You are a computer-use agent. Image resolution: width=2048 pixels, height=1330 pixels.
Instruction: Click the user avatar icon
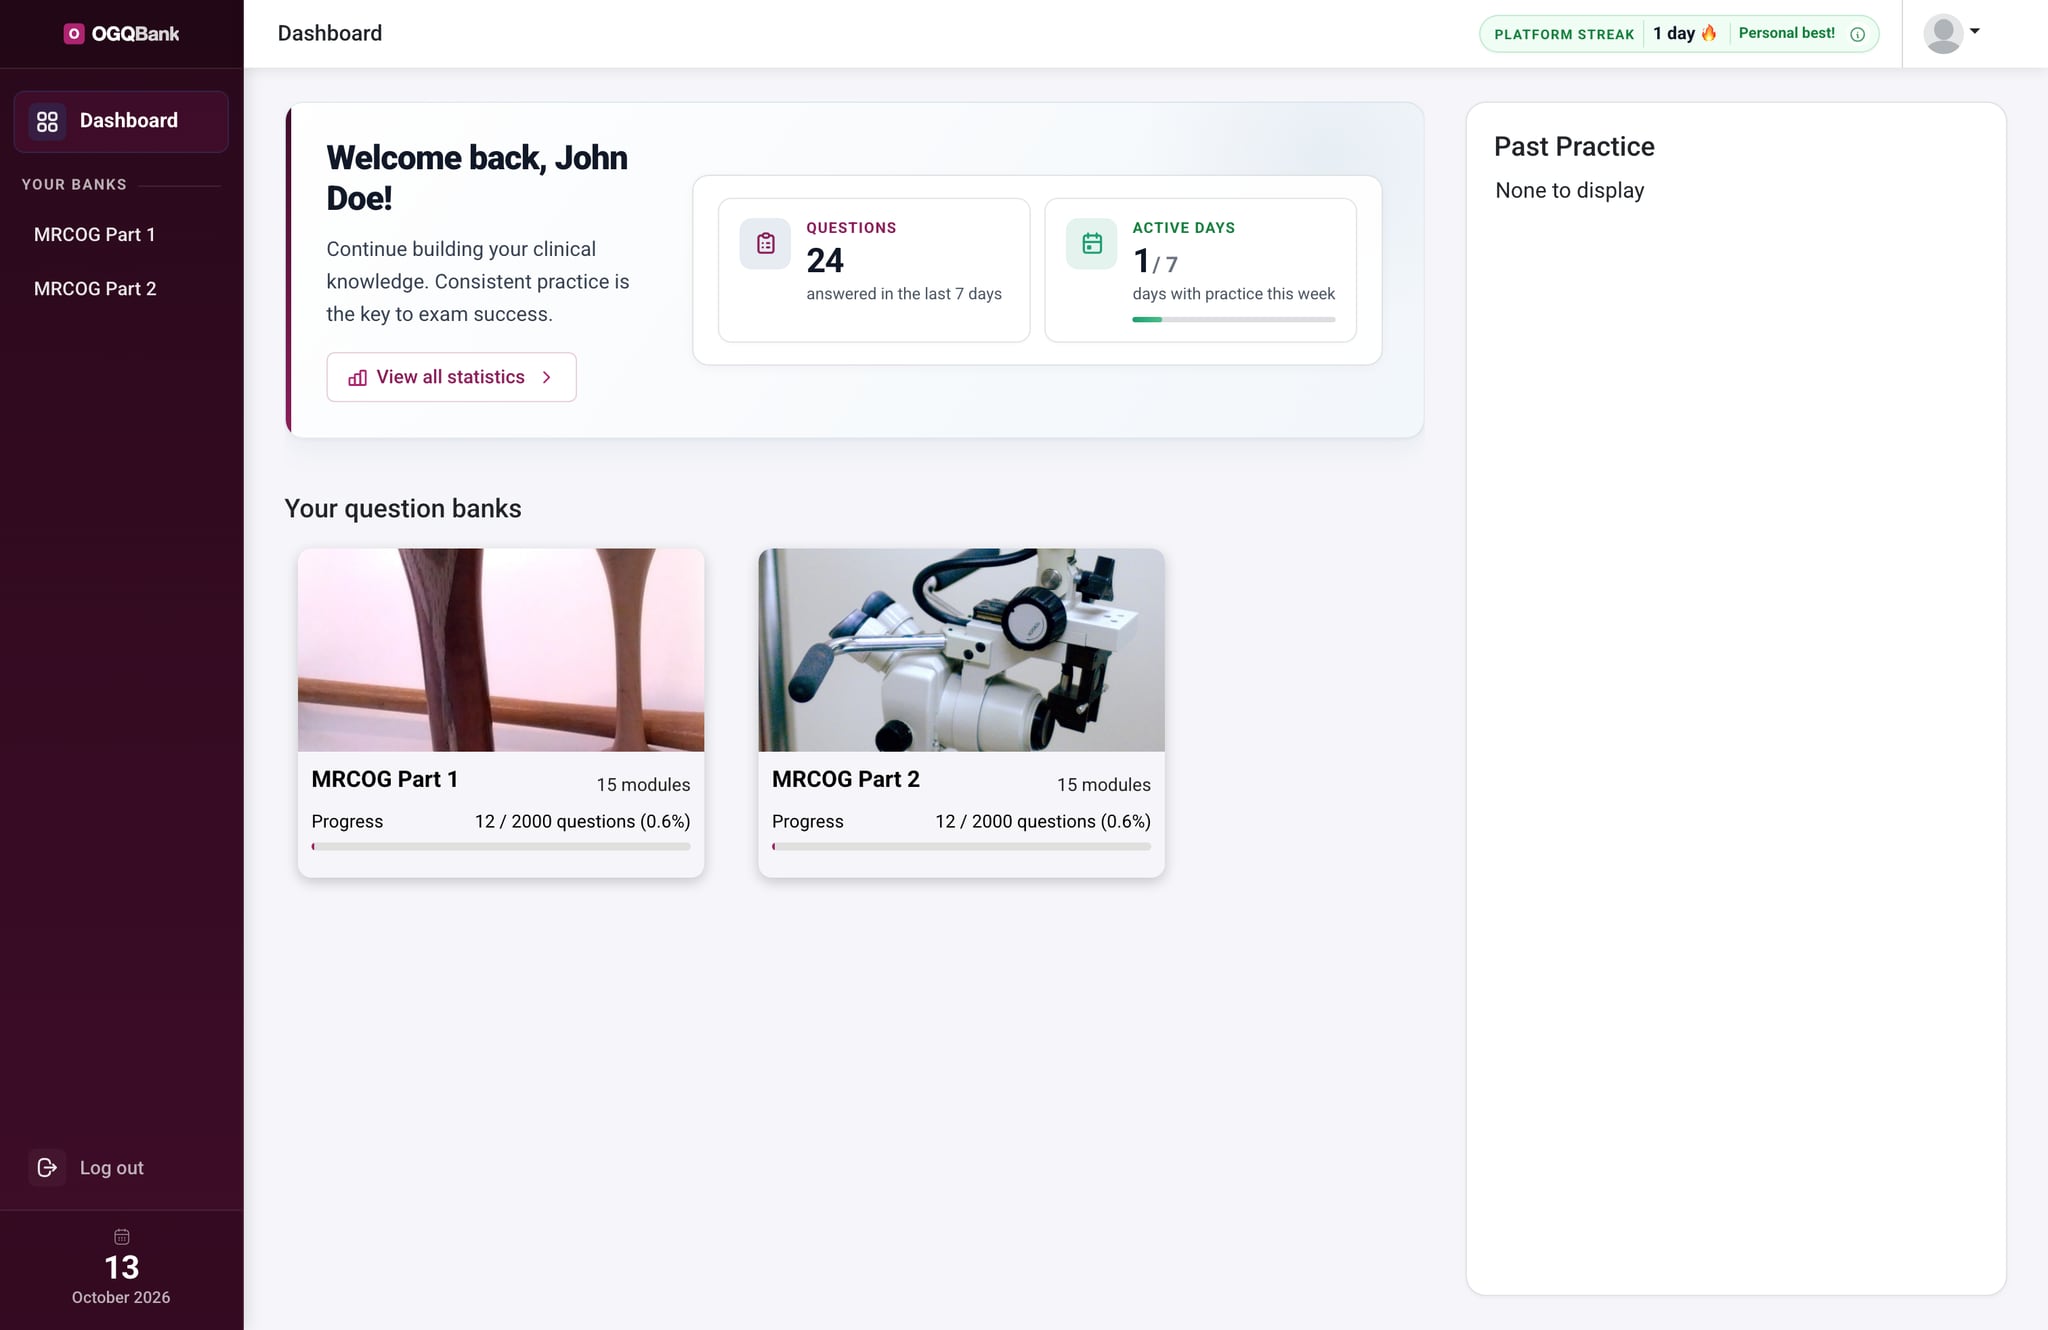click(x=1943, y=34)
